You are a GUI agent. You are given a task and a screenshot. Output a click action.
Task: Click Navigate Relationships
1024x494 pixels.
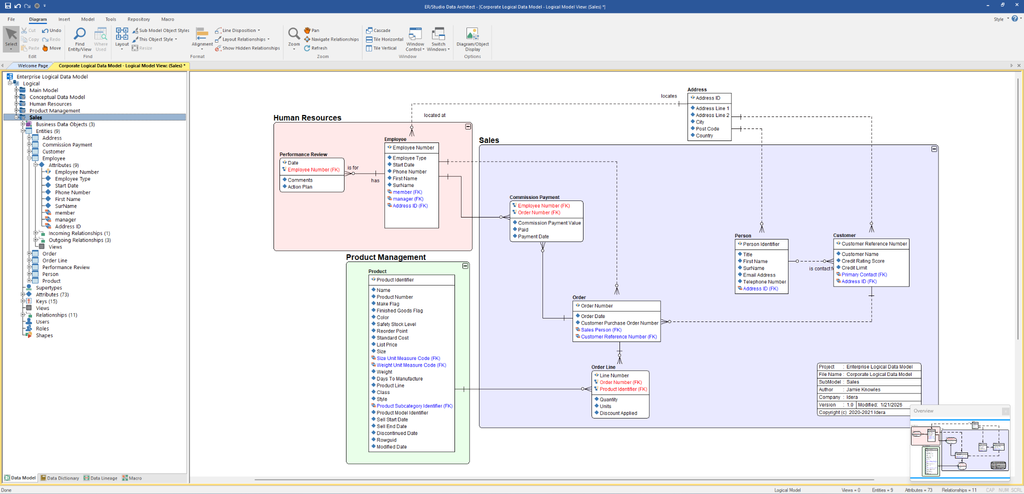(331, 39)
